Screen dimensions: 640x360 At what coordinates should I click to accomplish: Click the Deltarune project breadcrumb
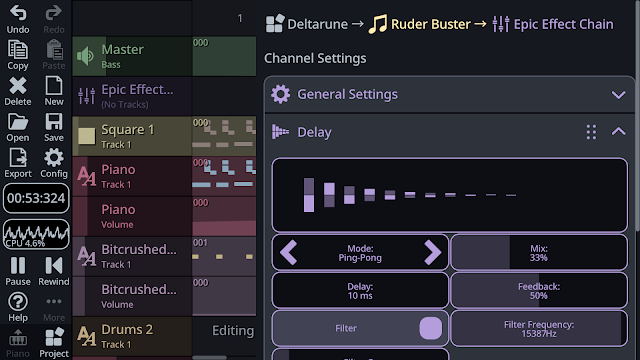click(307, 24)
